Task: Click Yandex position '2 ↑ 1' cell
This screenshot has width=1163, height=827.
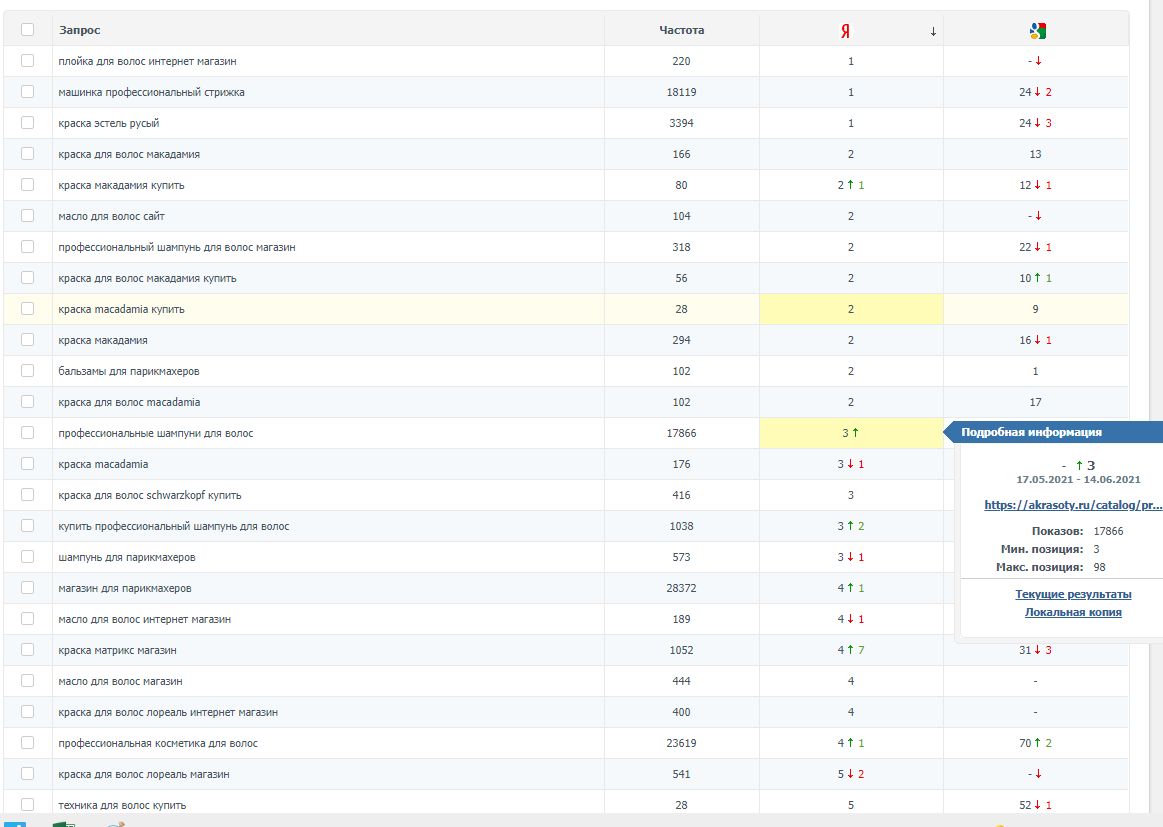Action: point(851,185)
